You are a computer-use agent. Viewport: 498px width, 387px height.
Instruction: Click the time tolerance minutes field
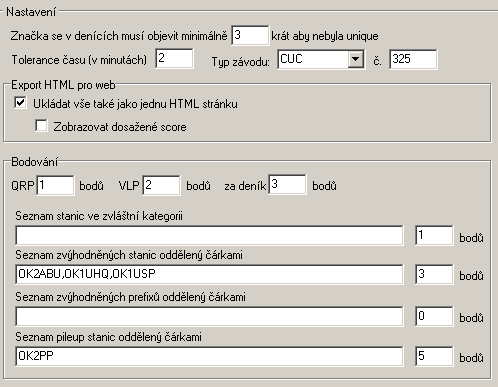click(x=174, y=59)
